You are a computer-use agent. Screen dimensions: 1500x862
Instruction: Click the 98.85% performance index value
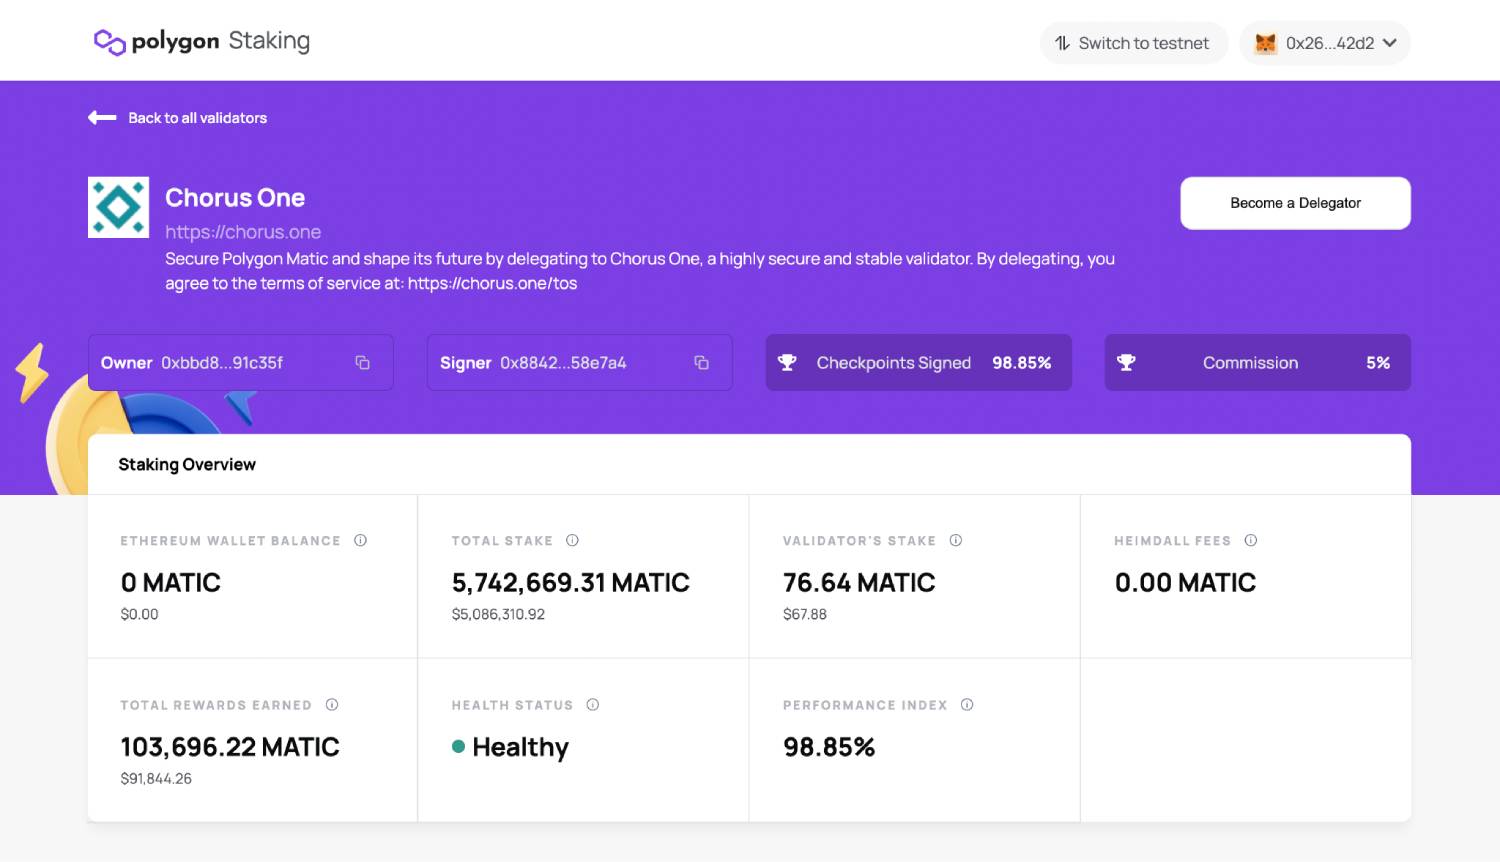point(829,747)
